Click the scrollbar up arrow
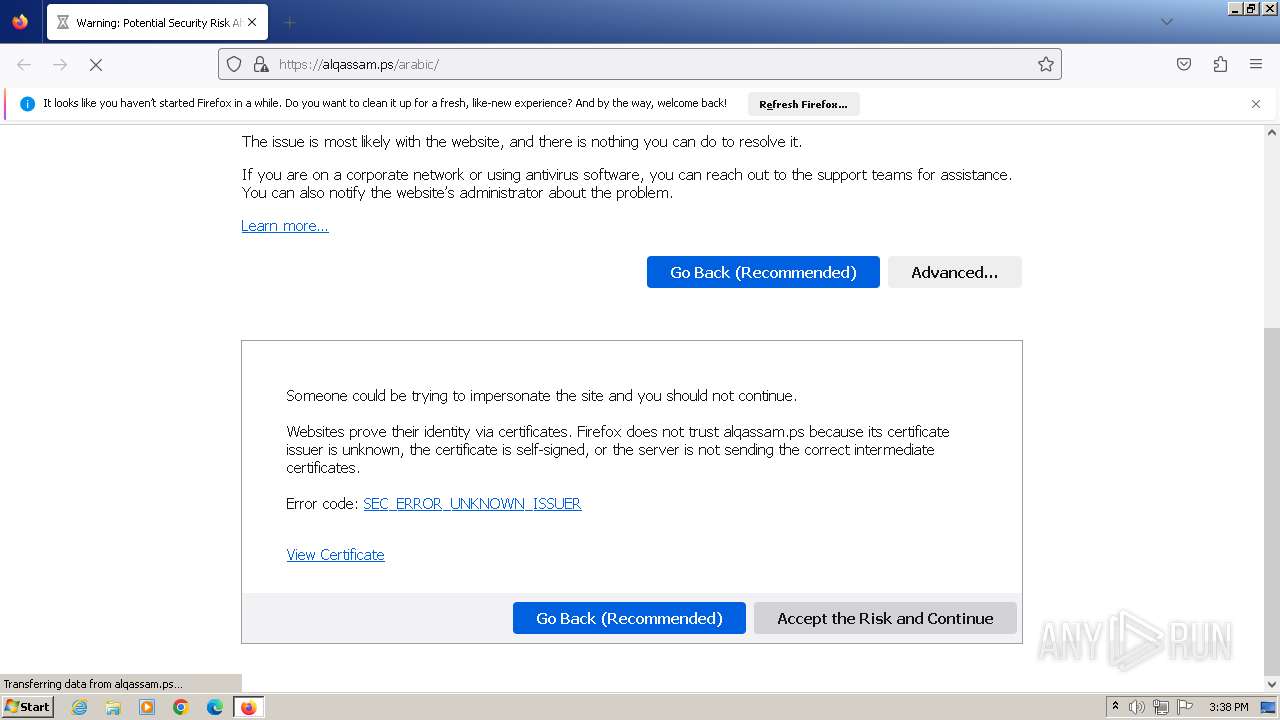This screenshot has height=720, width=1280. pyautogui.click(x=1272, y=132)
